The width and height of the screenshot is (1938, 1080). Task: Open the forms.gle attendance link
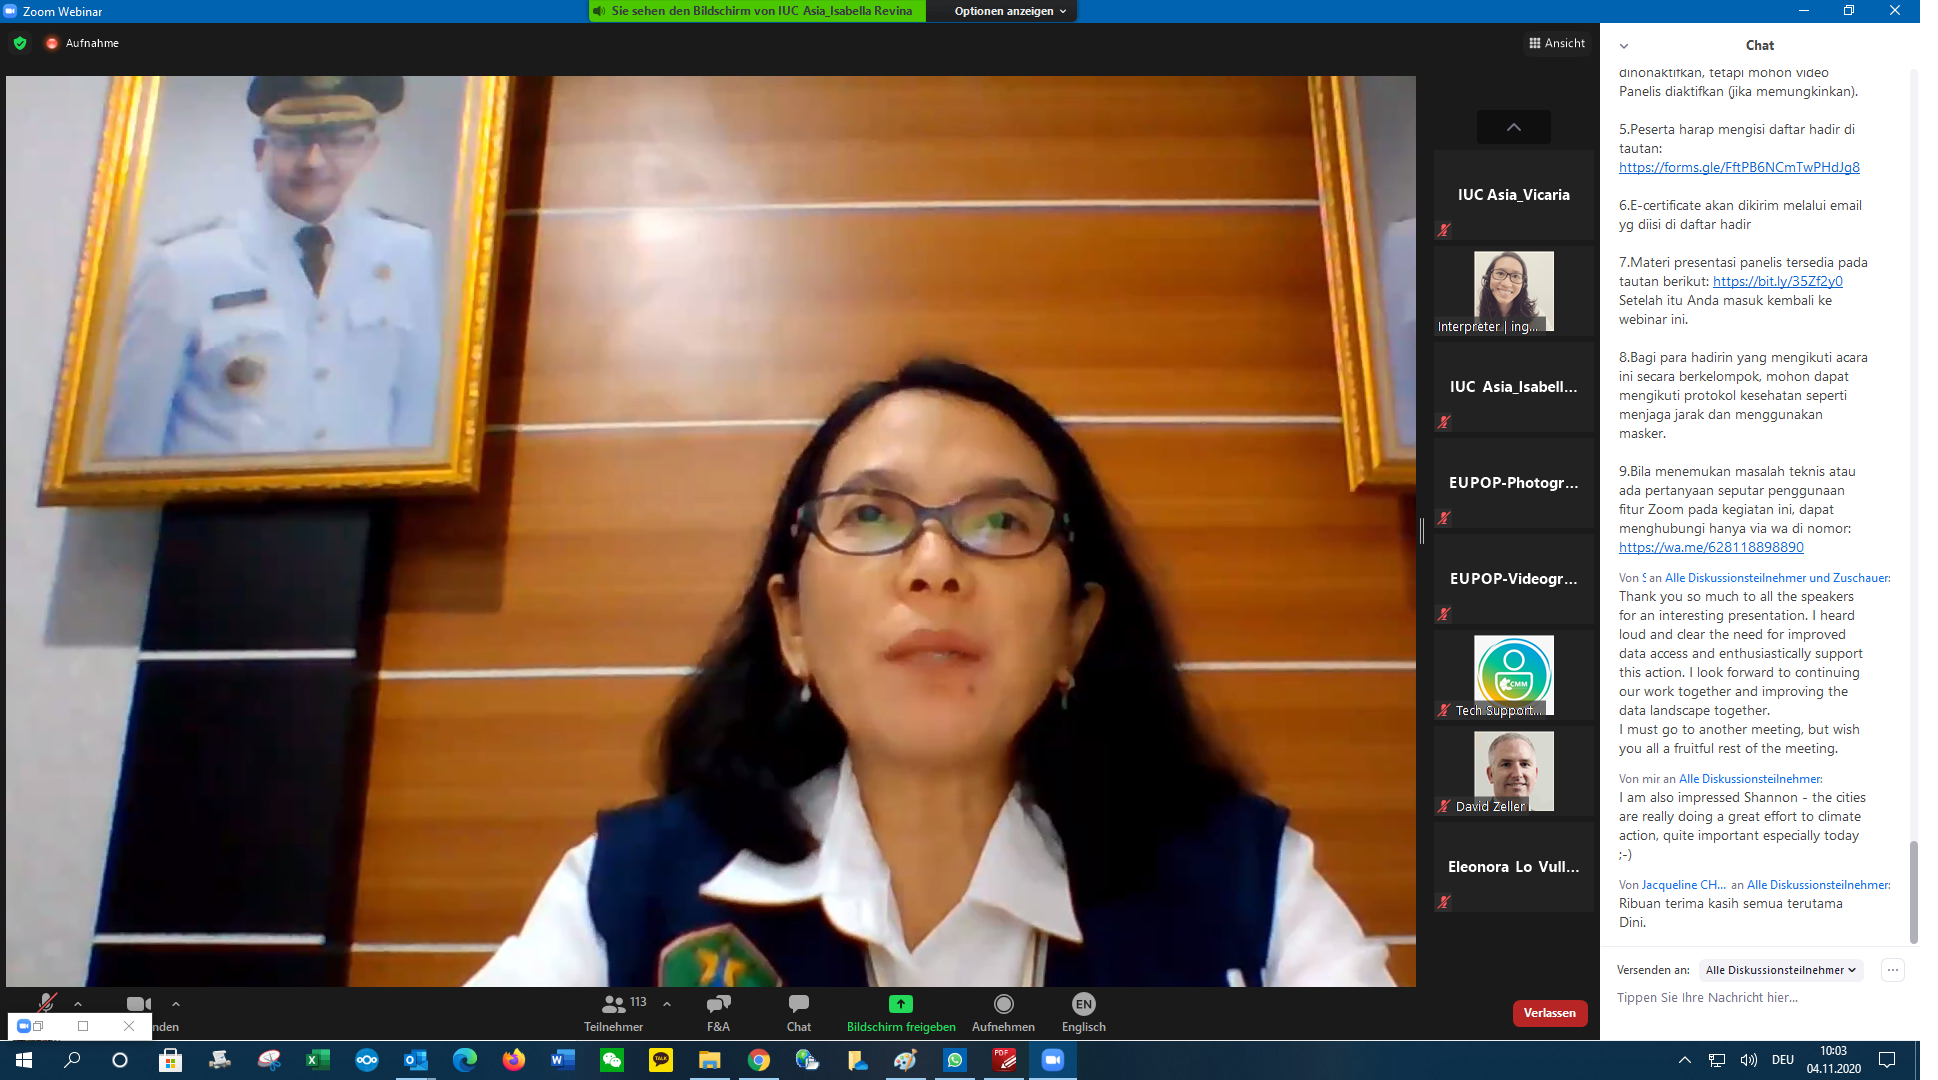point(1739,168)
